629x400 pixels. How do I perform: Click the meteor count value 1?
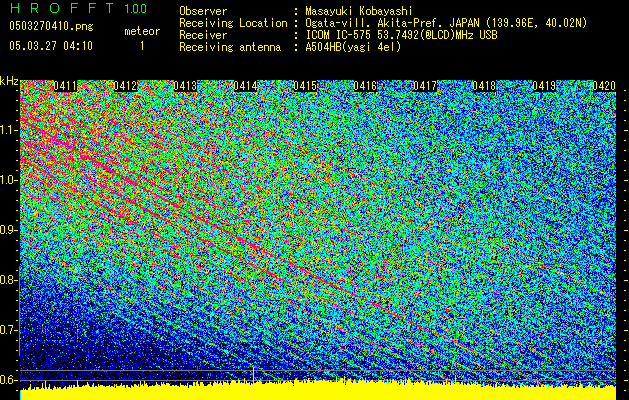click(x=142, y=46)
